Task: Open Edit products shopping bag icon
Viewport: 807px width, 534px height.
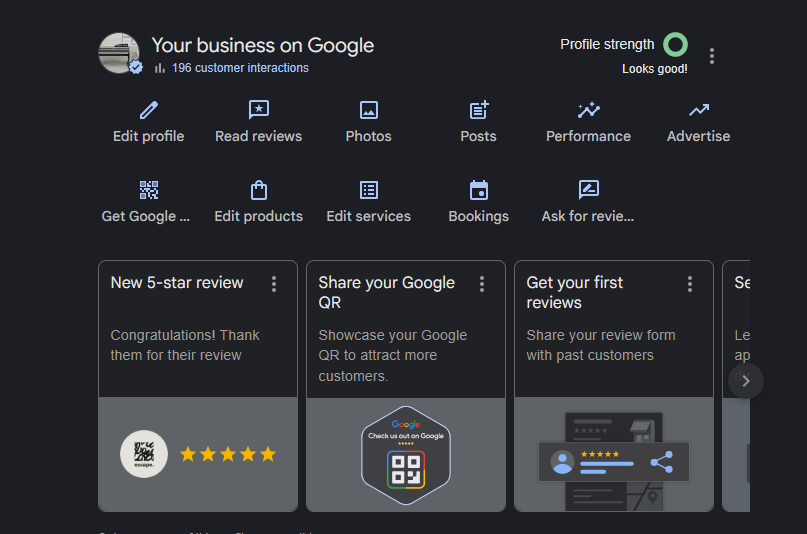Action: 258,190
